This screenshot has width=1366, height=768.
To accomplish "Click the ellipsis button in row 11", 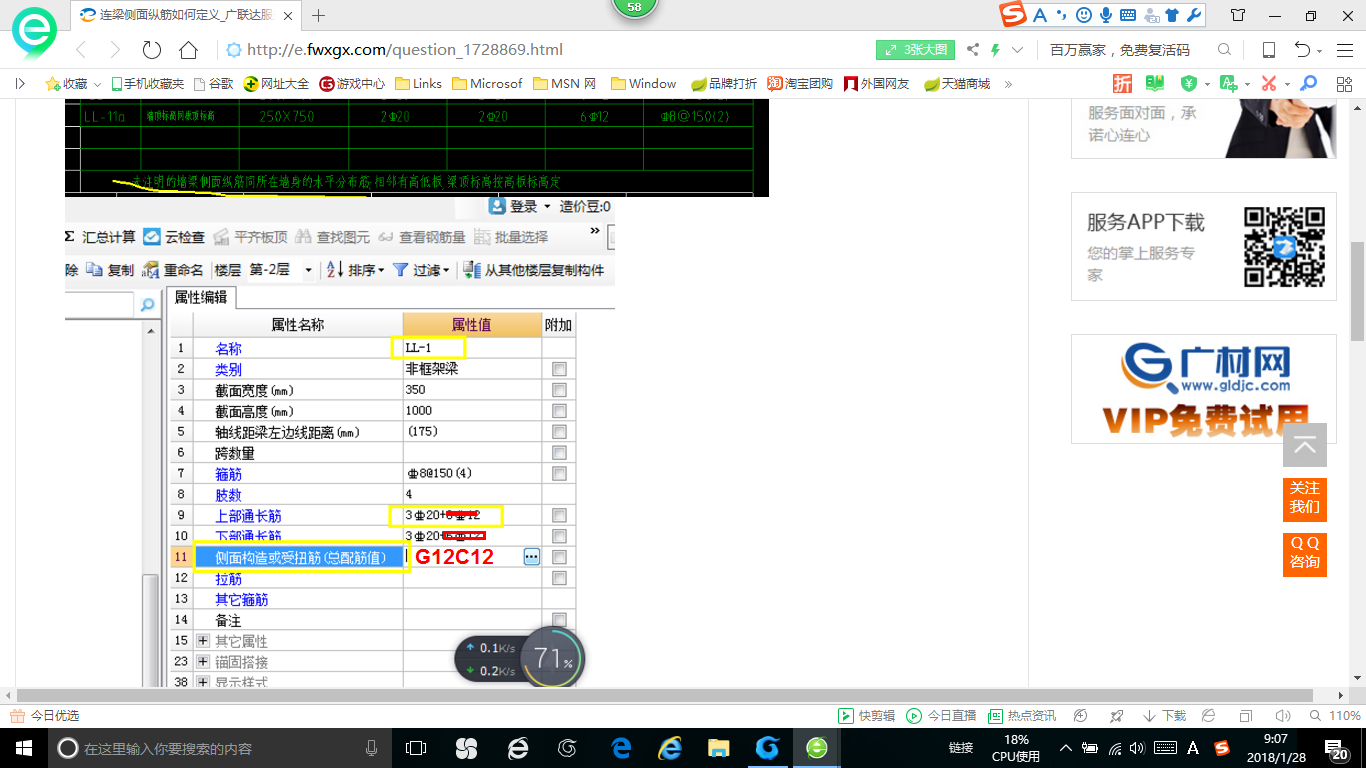I will pos(532,557).
